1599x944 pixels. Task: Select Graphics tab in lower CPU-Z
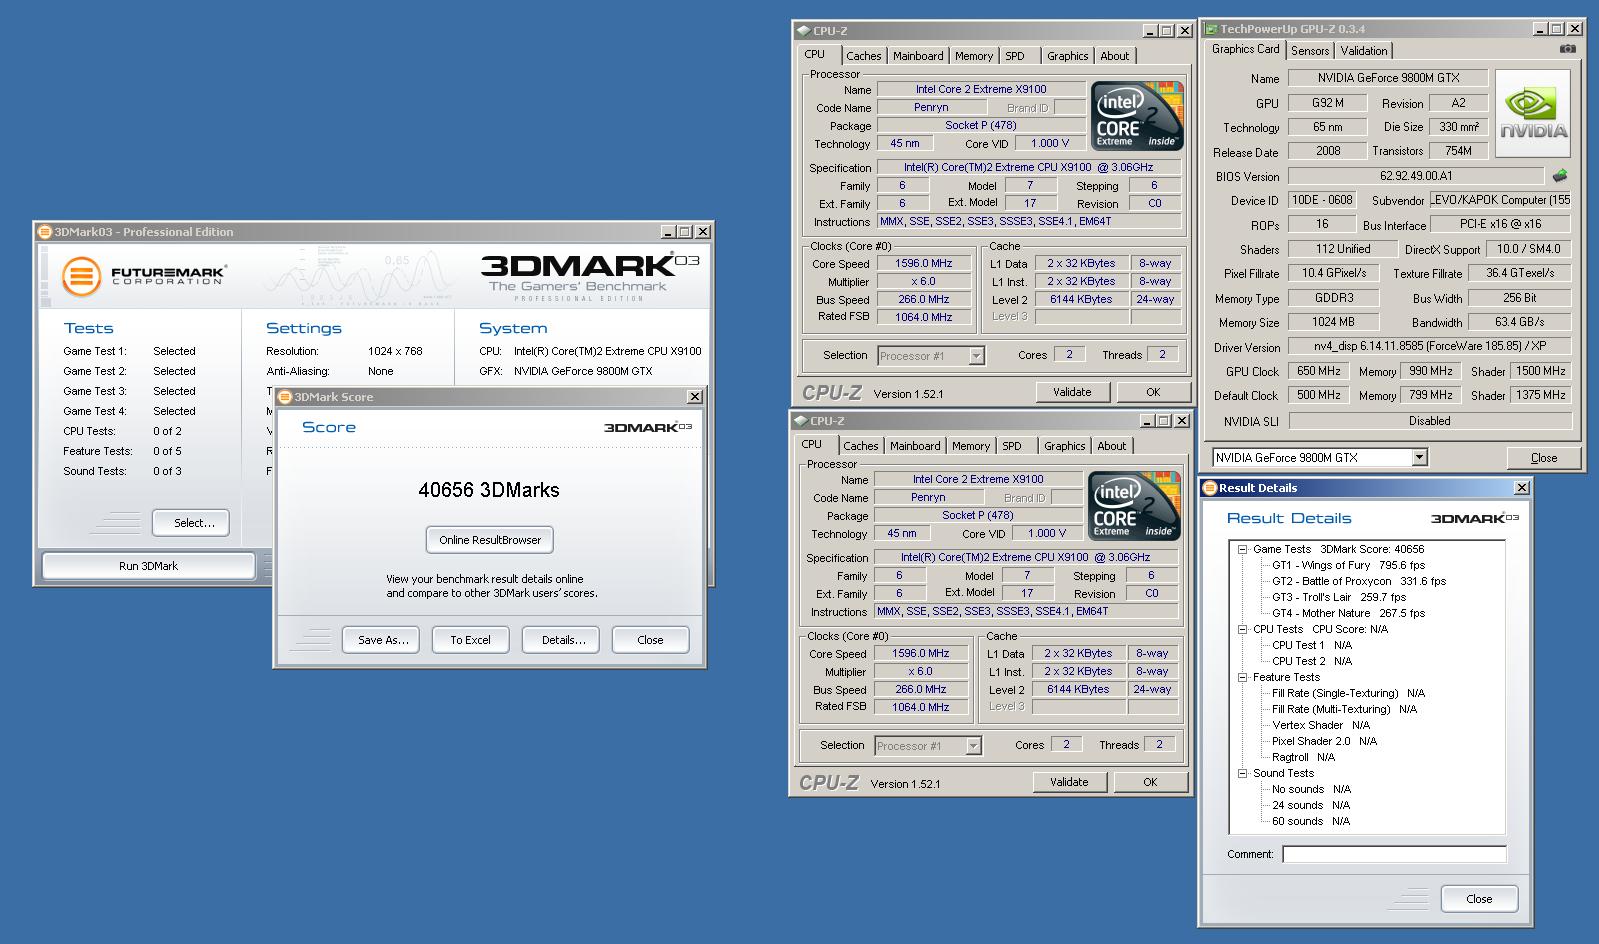(1064, 446)
